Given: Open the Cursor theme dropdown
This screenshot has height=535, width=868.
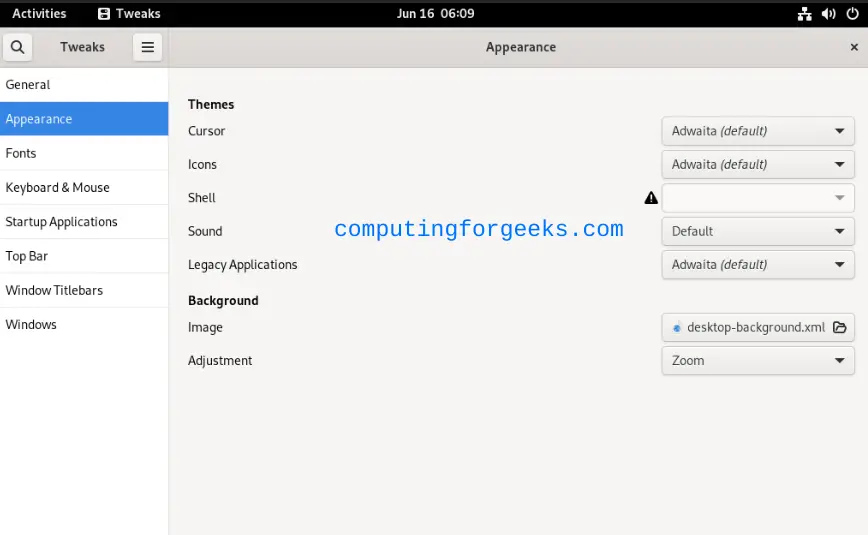Looking at the screenshot, I should point(758,131).
